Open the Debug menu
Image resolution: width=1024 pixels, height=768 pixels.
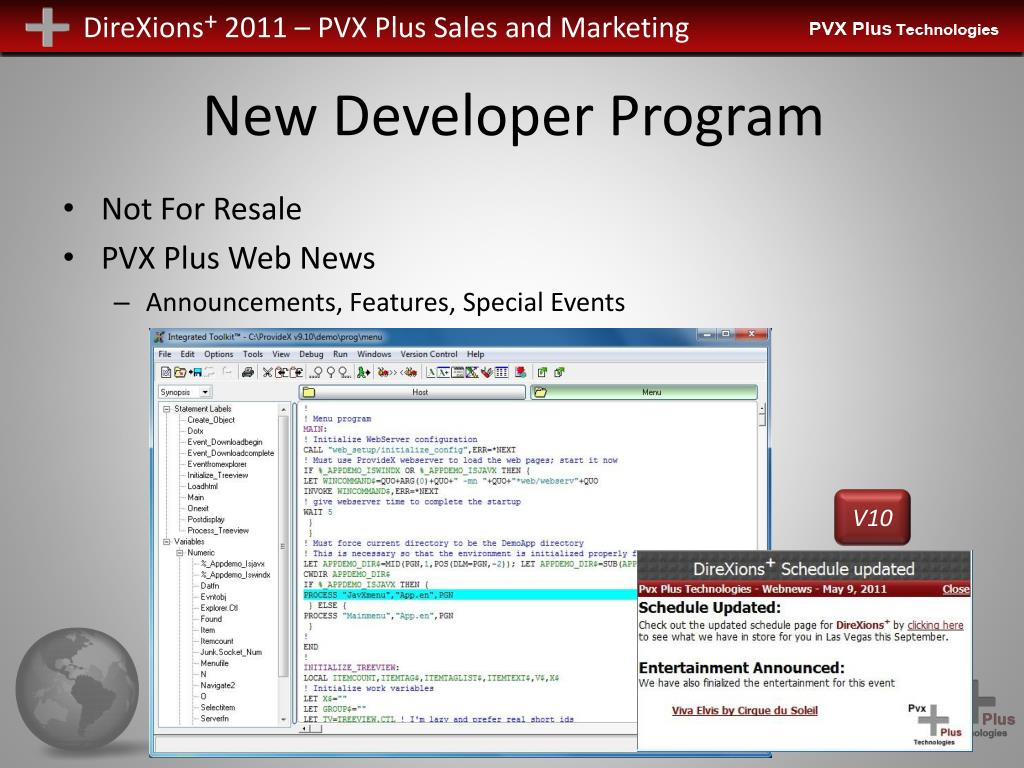pos(312,354)
